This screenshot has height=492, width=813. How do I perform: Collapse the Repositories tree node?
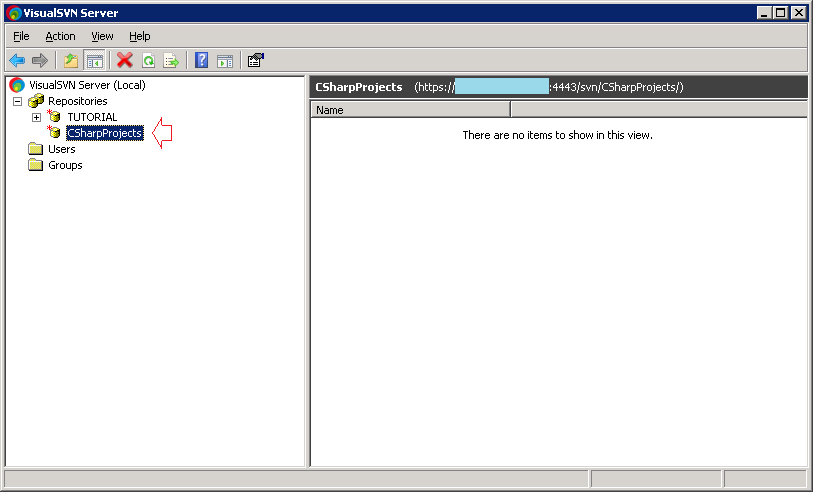(18, 101)
